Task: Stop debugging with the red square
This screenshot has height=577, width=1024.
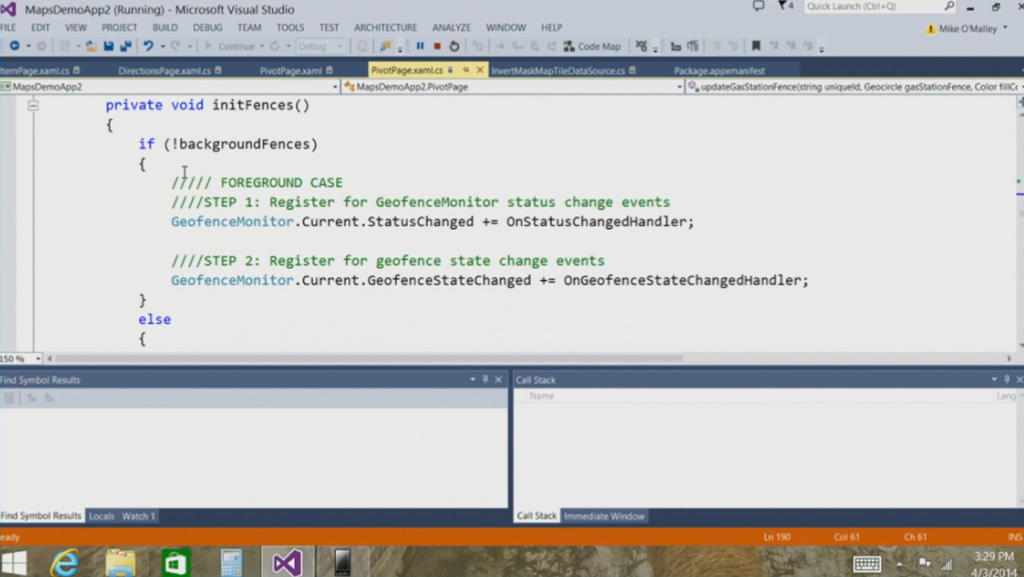Action: coord(437,46)
